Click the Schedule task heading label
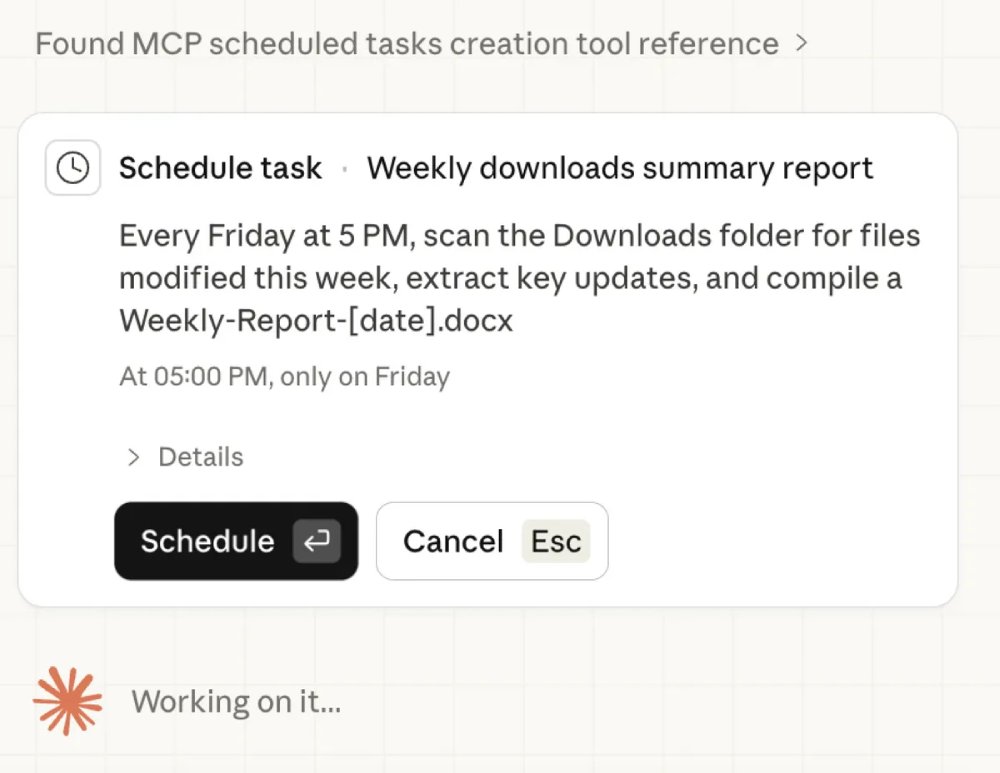This screenshot has width=1000, height=773. tap(220, 168)
